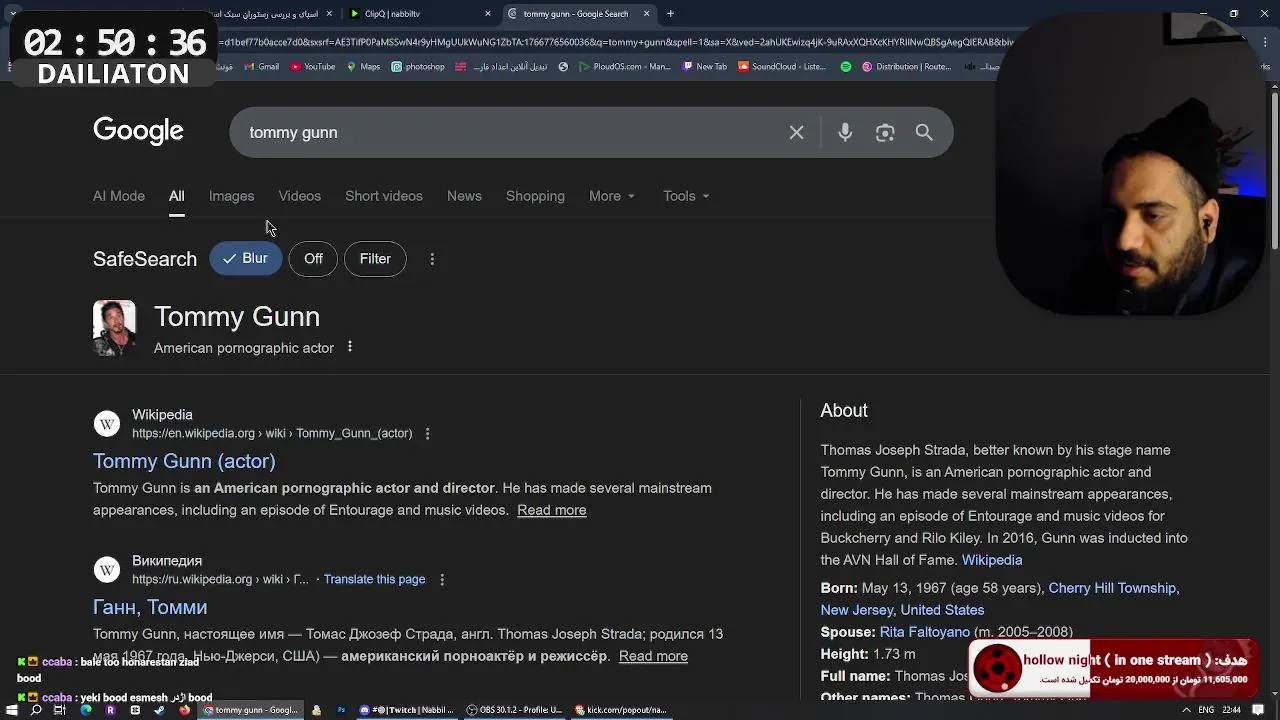
Task: Switch to Shopping results tab
Action: point(535,196)
